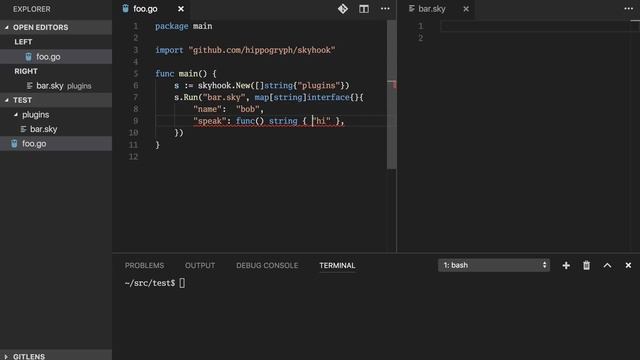Click line number 12 in foo.go gutter

pyautogui.click(x=133, y=157)
